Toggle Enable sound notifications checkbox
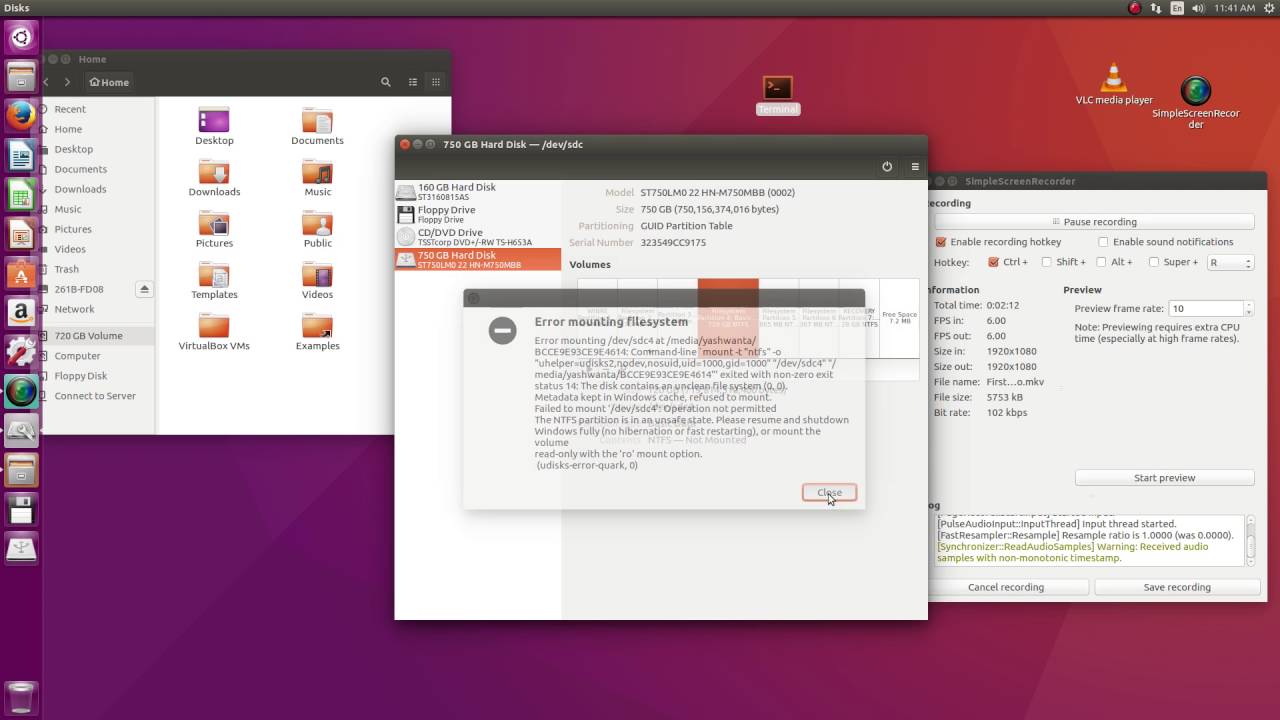This screenshot has height=720, width=1280. click(1103, 242)
